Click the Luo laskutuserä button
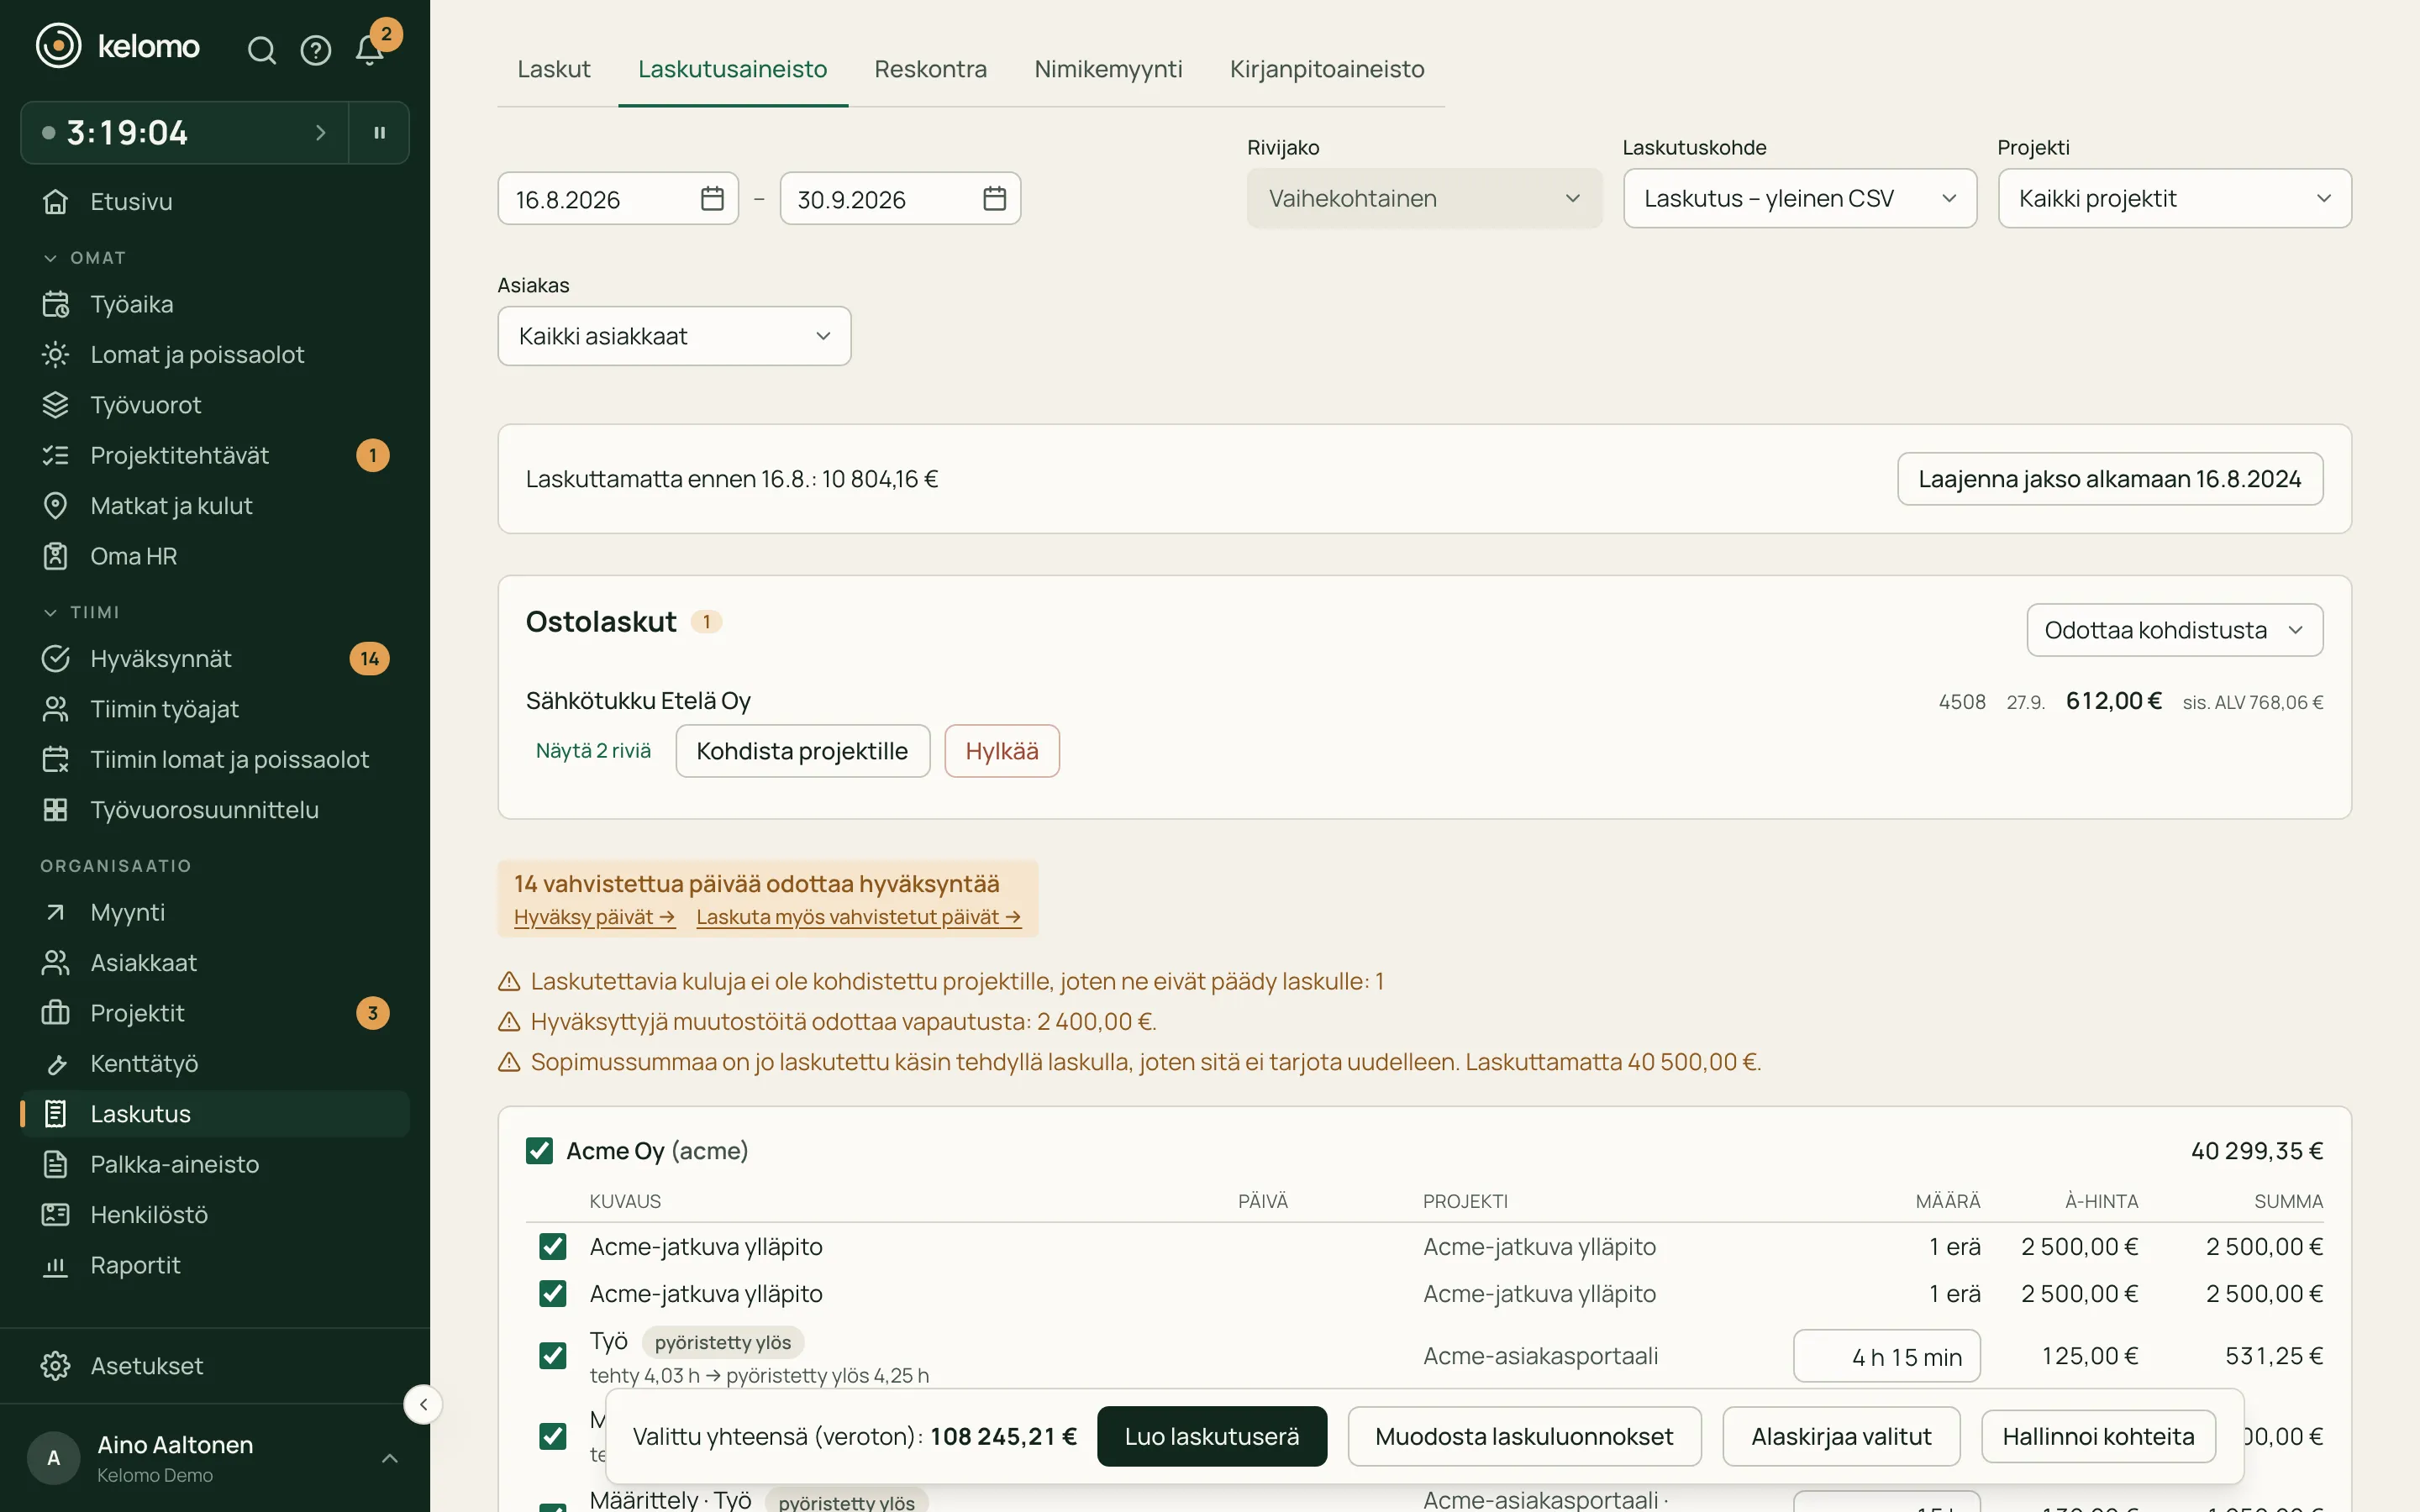This screenshot has width=2420, height=1512. [1211, 1436]
